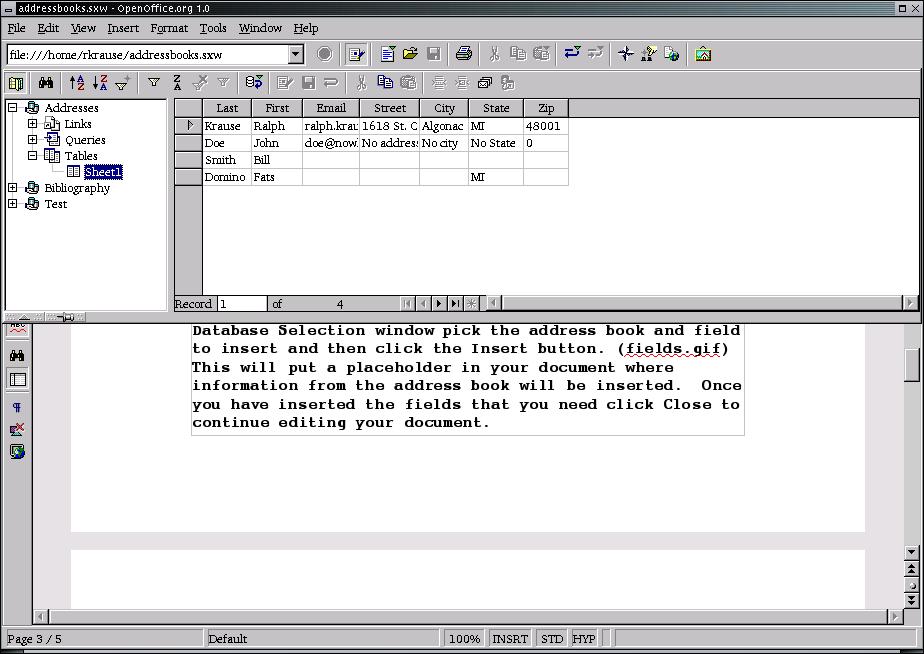Click the Sort Ascending icon
This screenshot has width=924, height=654.
77,83
